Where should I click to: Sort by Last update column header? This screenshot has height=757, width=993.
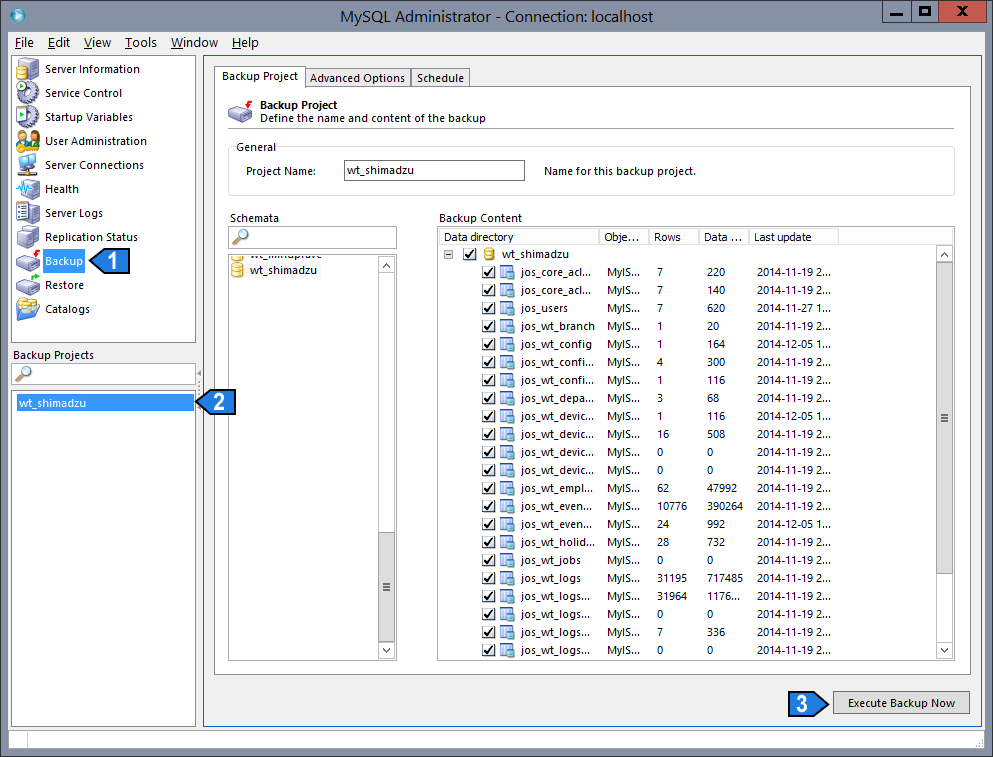794,237
